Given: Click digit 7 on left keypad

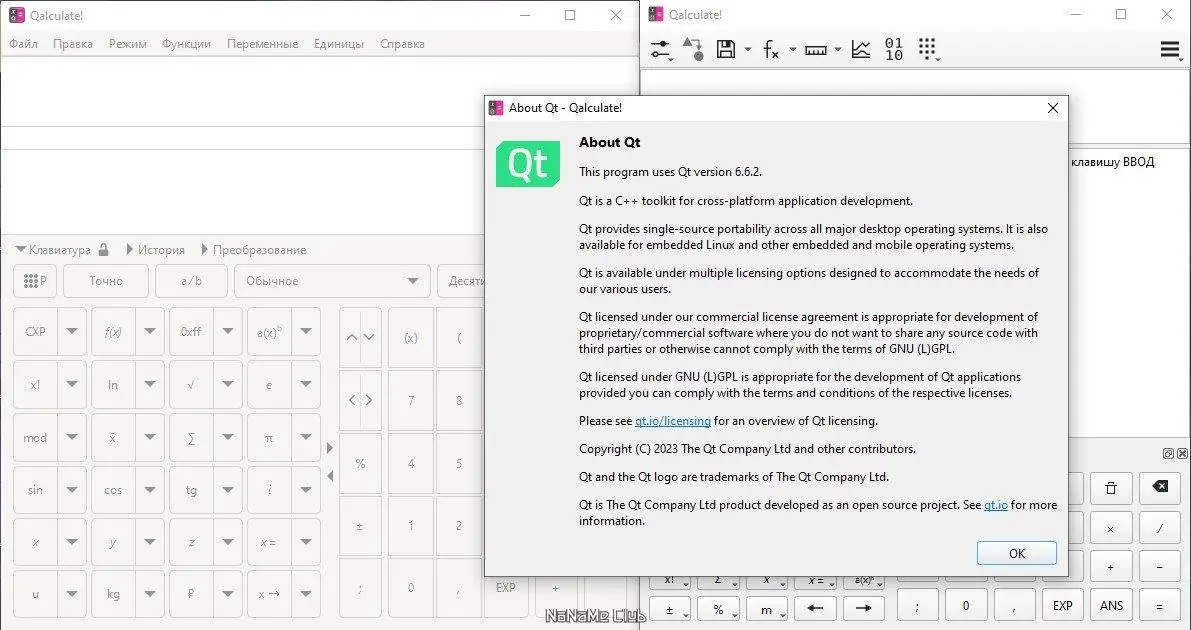Looking at the screenshot, I should pyautogui.click(x=411, y=400).
